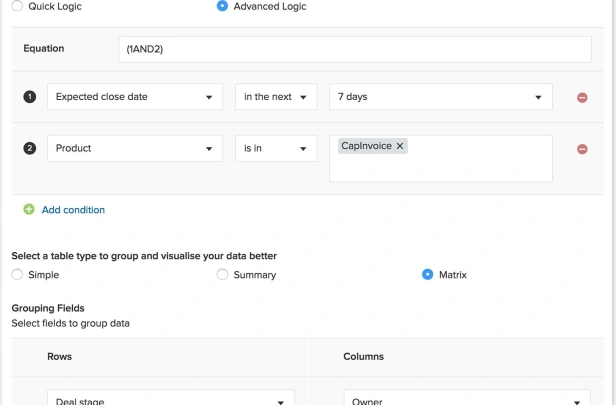Click into the Equation input field

click(355, 49)
